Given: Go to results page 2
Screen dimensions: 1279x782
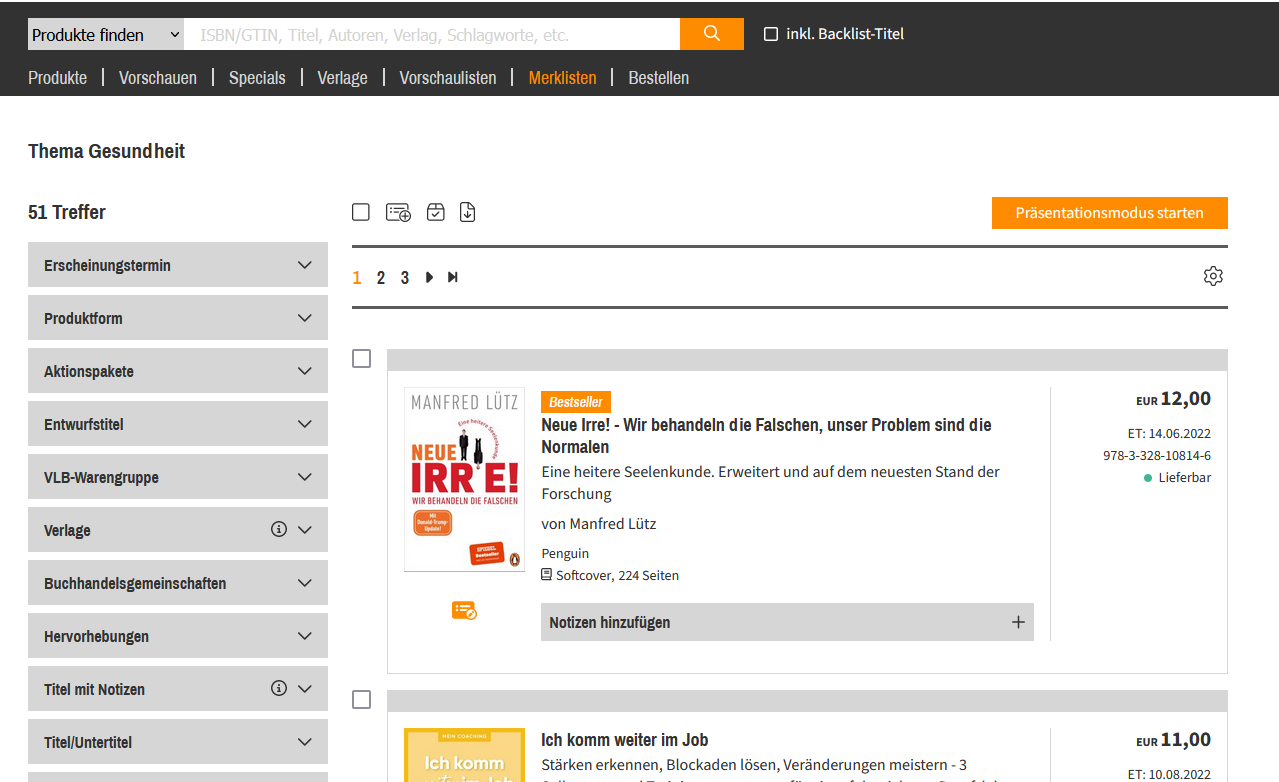Looking at the screenshot, I should coord(381,278).
